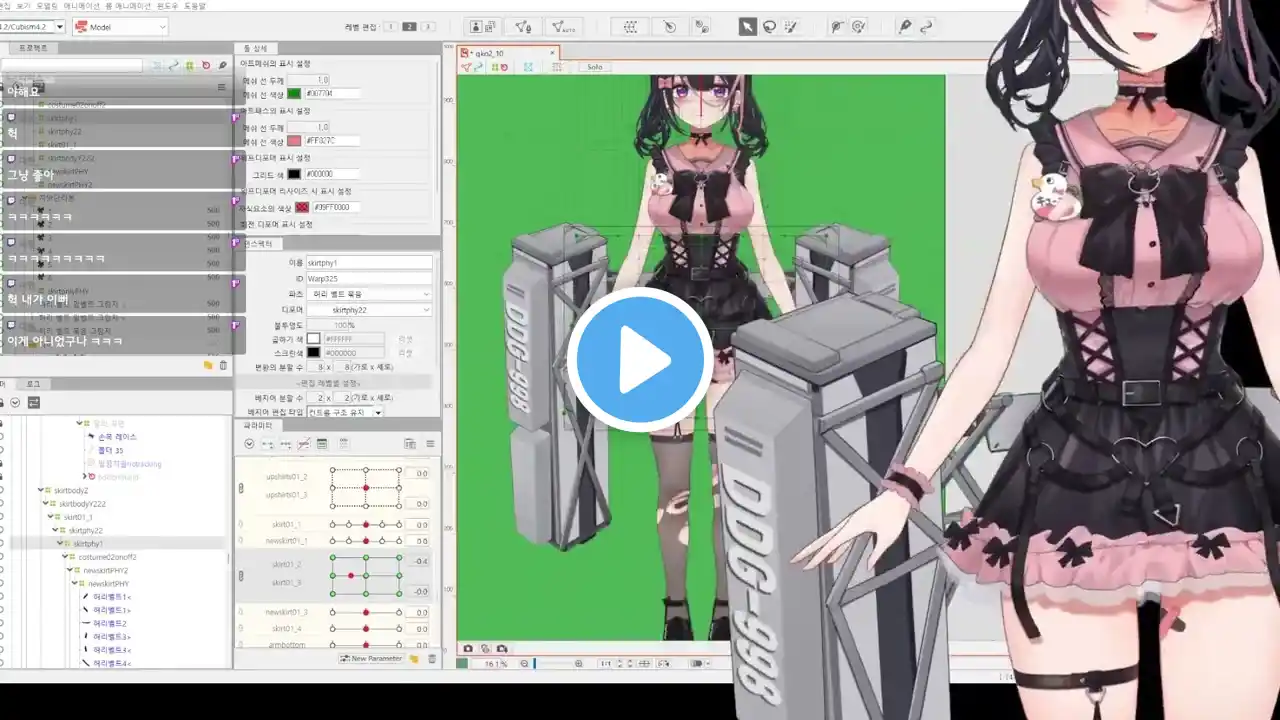Open the 보기 menu
Image resolution: width=1280 pixels, height=720 pixels.
[x=21, y=6]
